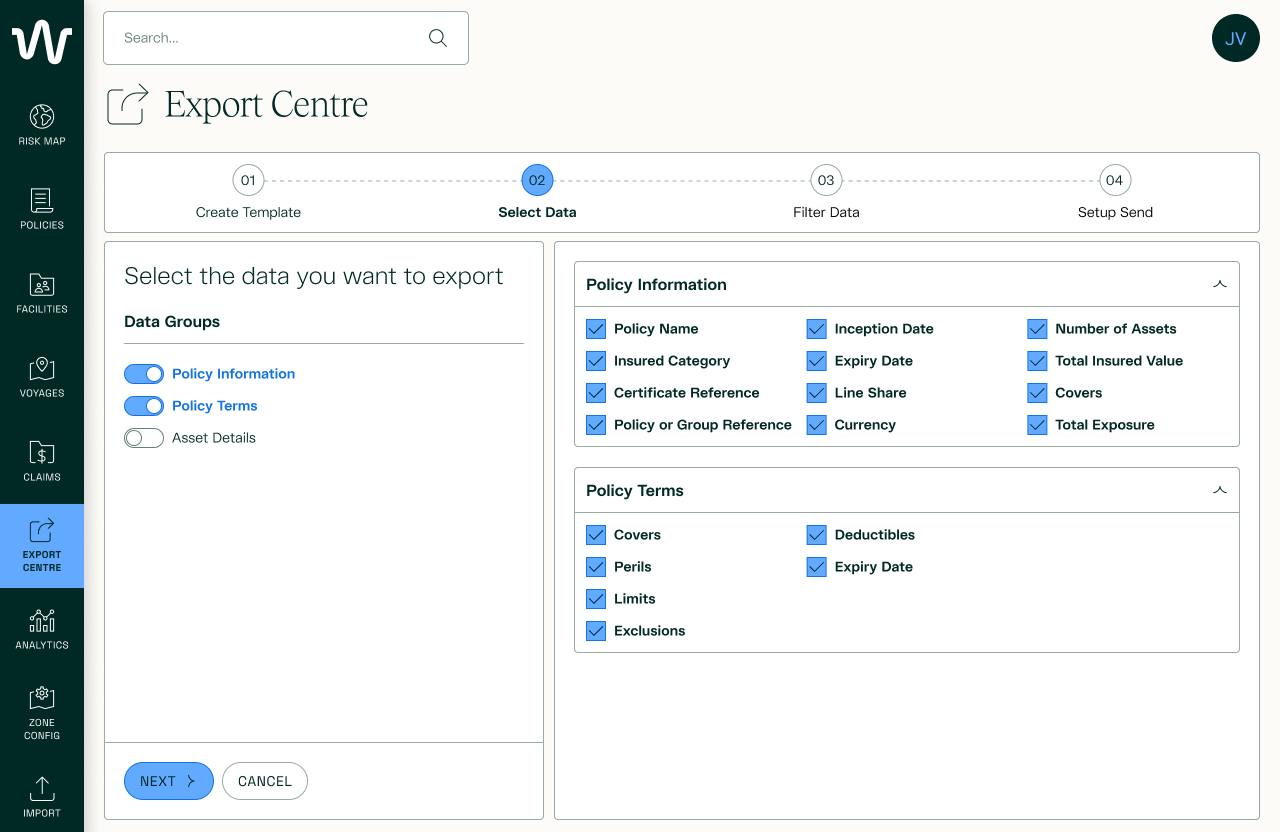
Task: Uncheck the Perils checkbox
Action: click(596, 567)
